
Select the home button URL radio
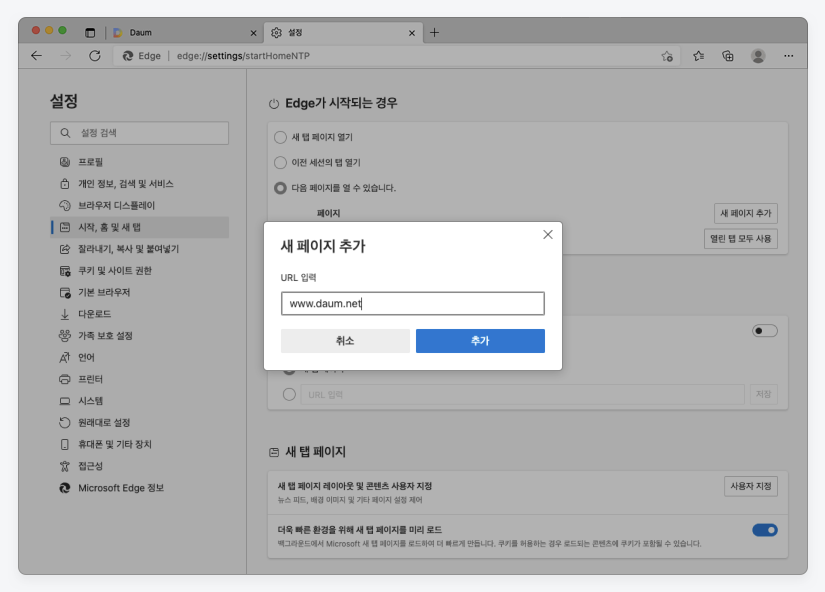[x=289, y=394]
